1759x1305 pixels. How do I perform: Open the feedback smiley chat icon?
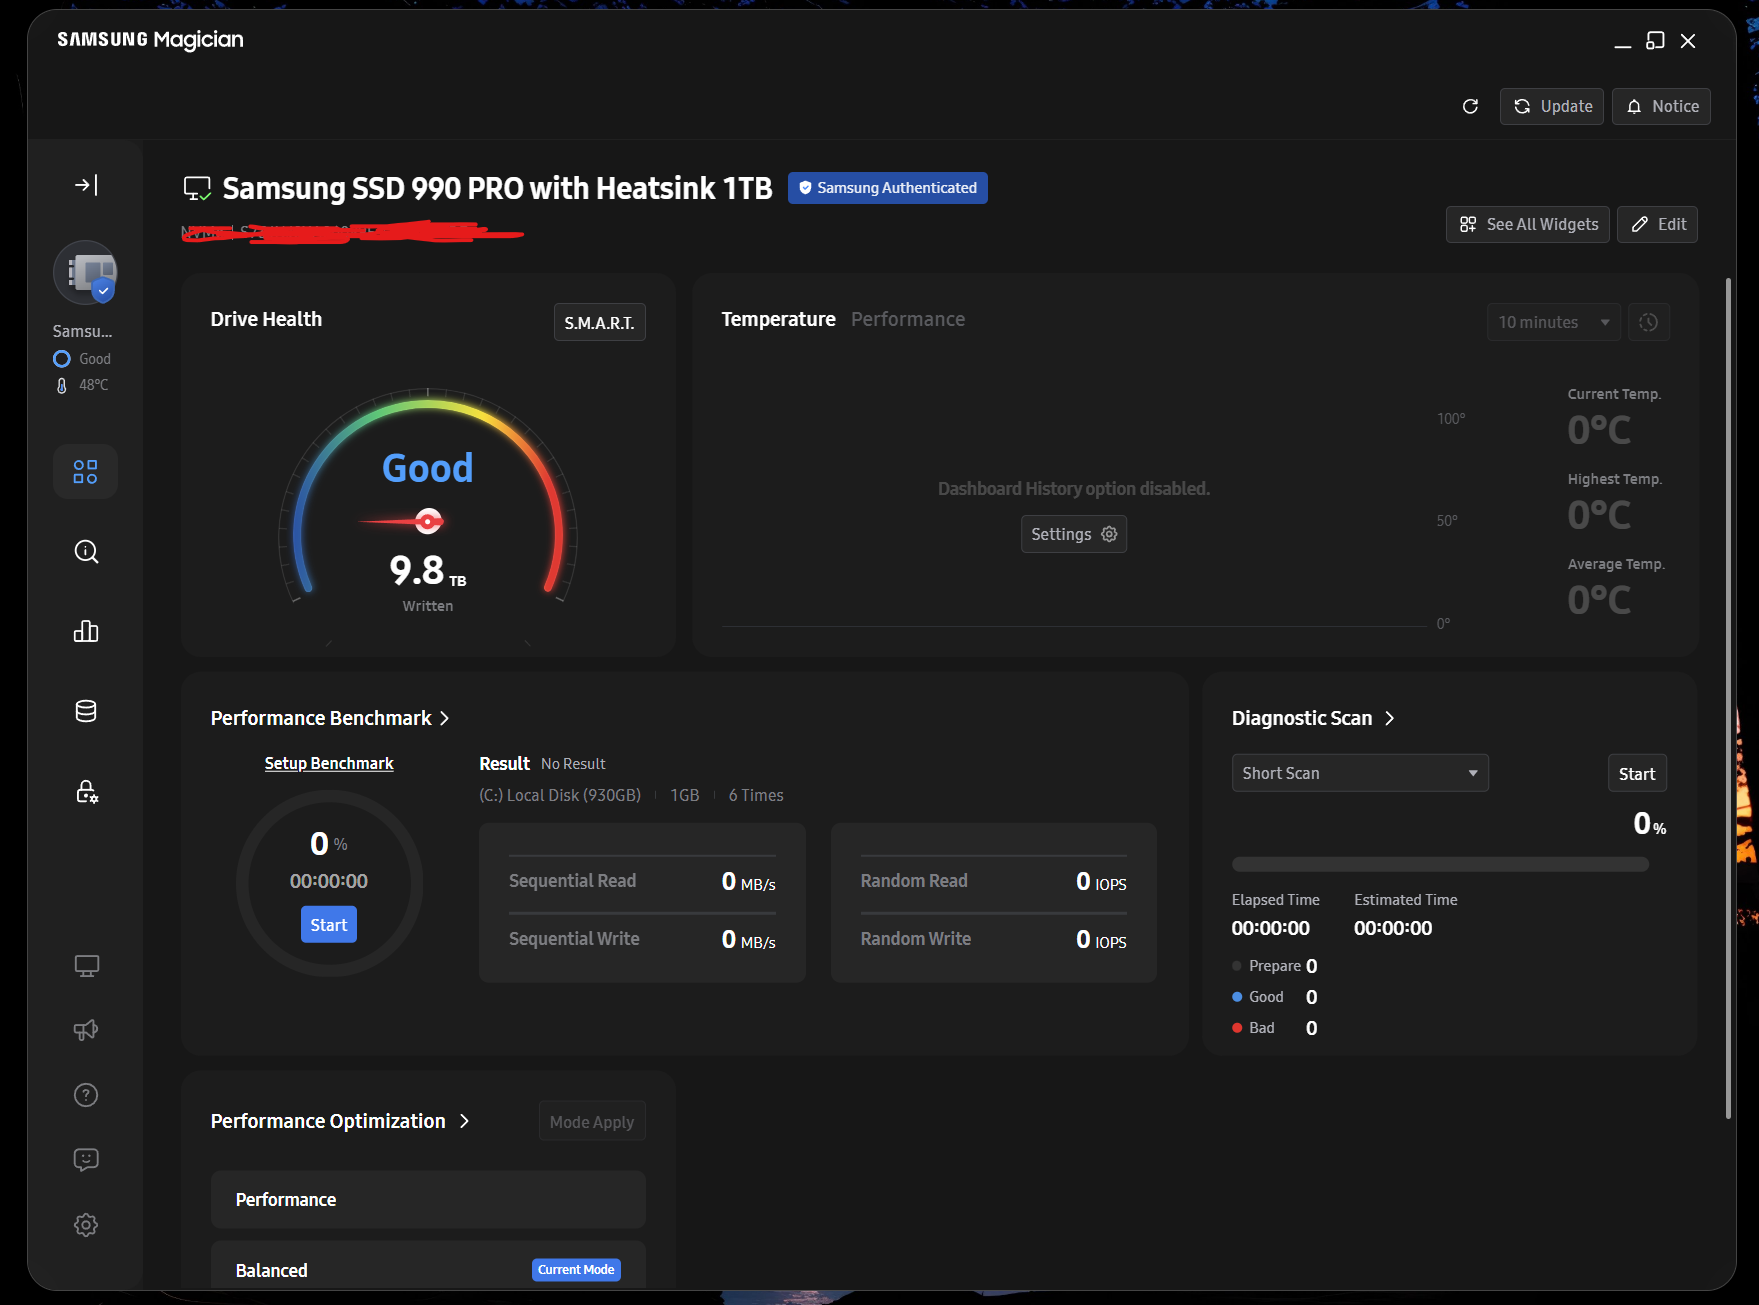click(86, 1160)
